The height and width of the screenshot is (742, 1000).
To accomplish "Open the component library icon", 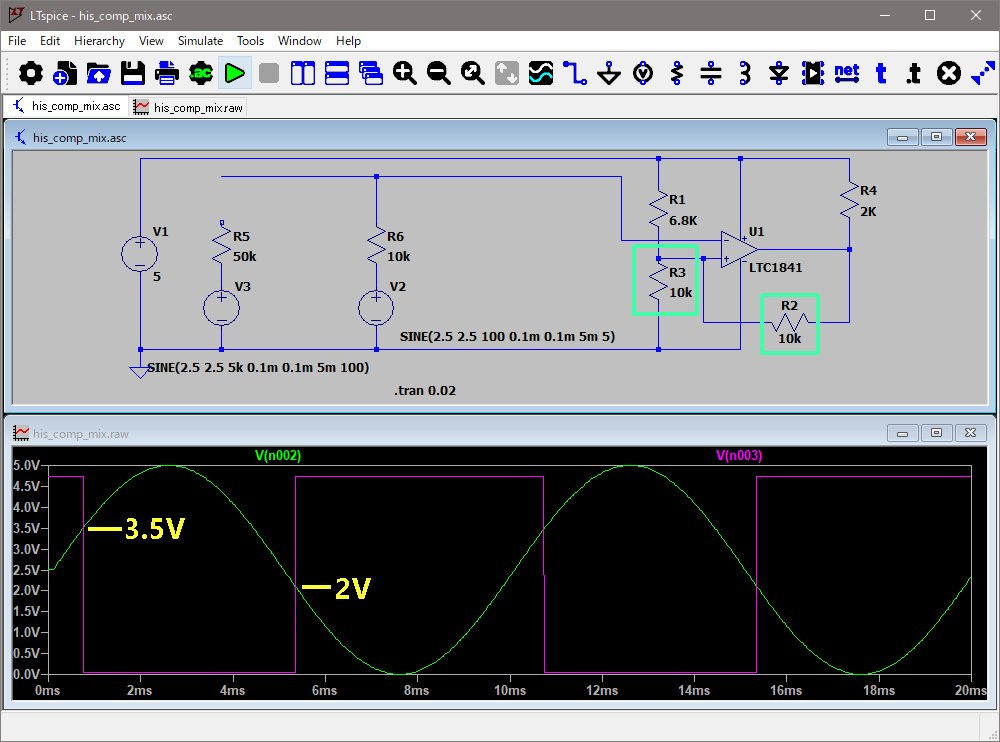I will [812, 73].
